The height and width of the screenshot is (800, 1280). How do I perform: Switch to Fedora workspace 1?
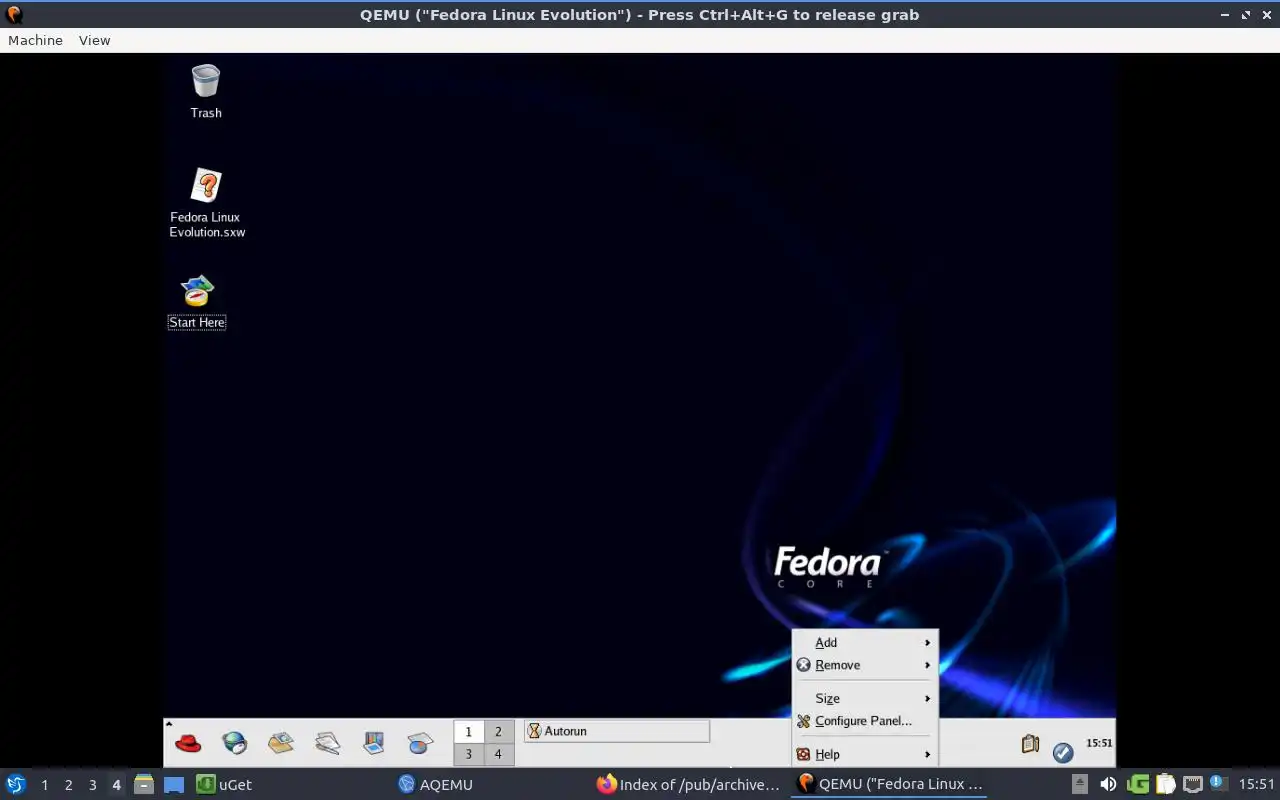click(468, 732)
